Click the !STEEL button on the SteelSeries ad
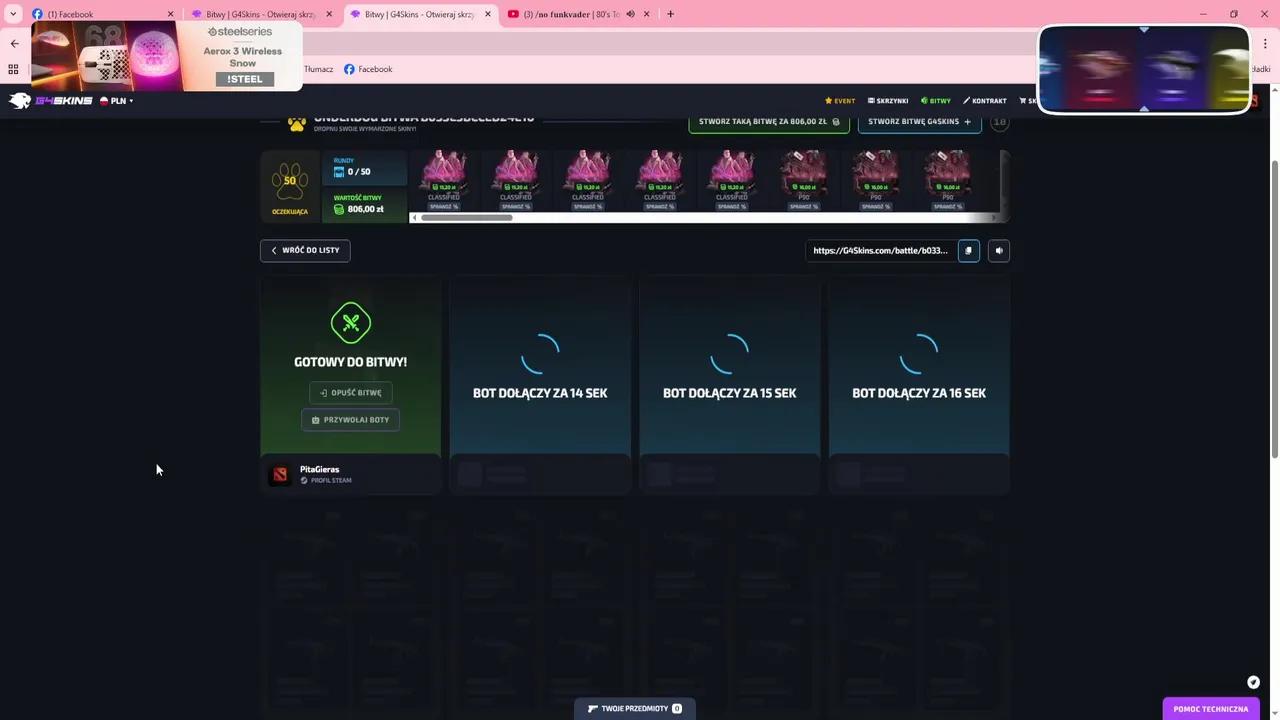 tap(244, 79)
